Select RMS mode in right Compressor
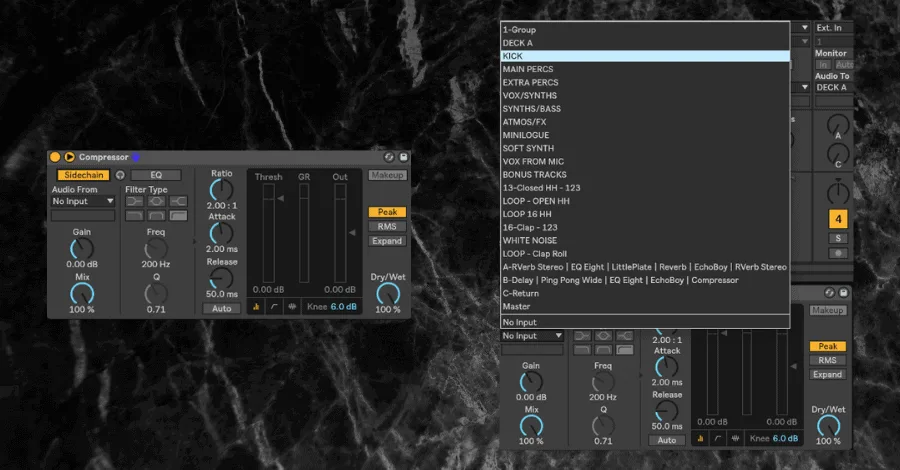This screenshot has height=470, width=900. [827, 360]
